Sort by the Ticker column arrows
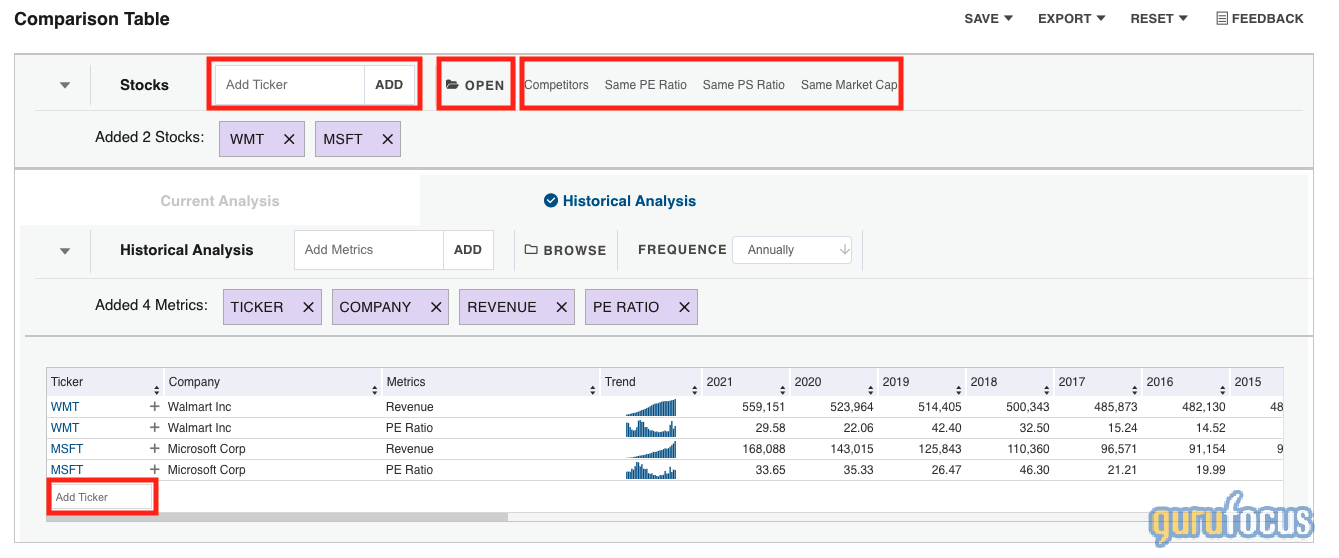The image size is (1339, 558). [156, 390]
